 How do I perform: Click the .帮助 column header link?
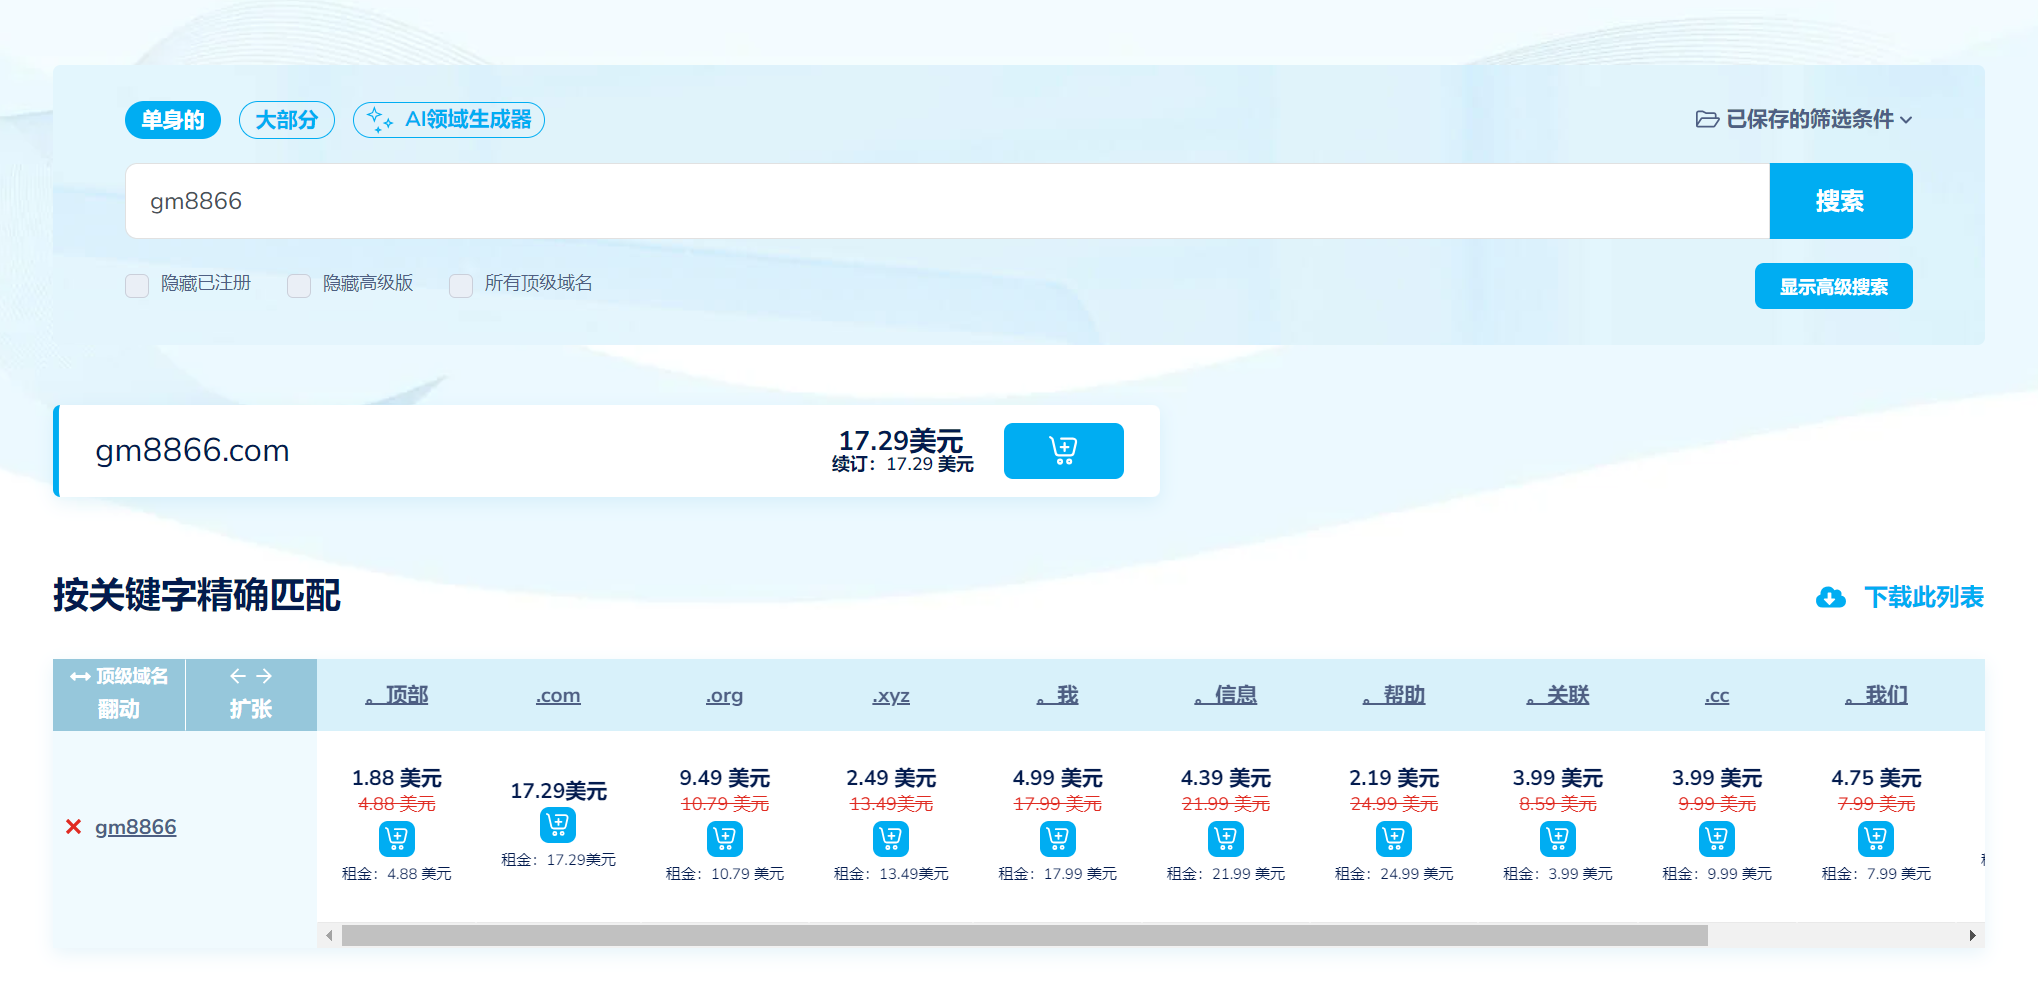[1394, 695]
